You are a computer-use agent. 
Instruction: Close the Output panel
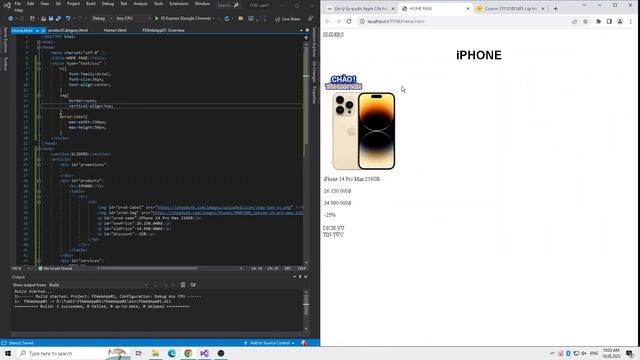click(306, 277)
